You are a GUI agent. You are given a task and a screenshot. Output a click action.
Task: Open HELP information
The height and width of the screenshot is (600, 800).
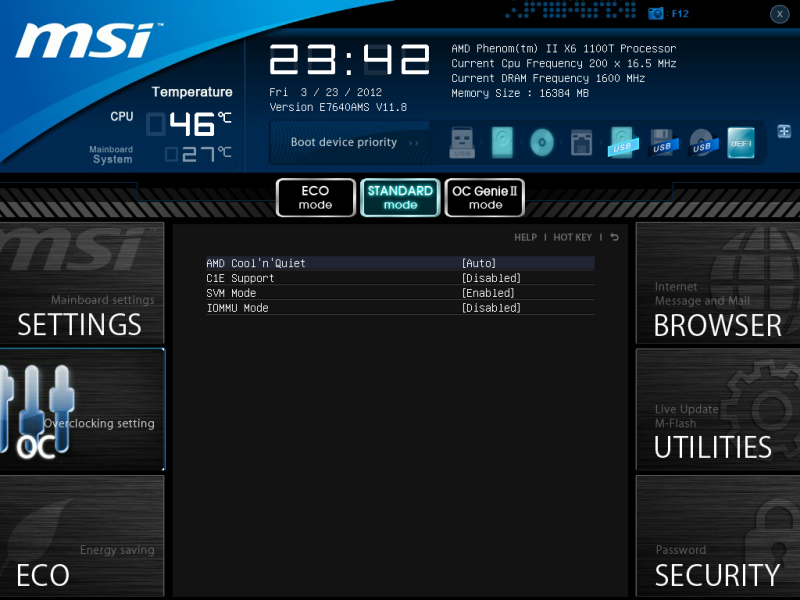pos(526,237)
